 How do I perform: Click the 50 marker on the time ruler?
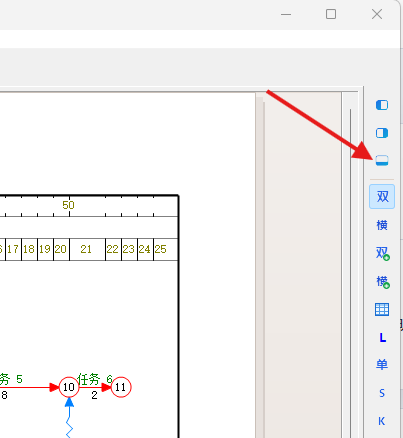pyautogui.click(x=68, y=205)
